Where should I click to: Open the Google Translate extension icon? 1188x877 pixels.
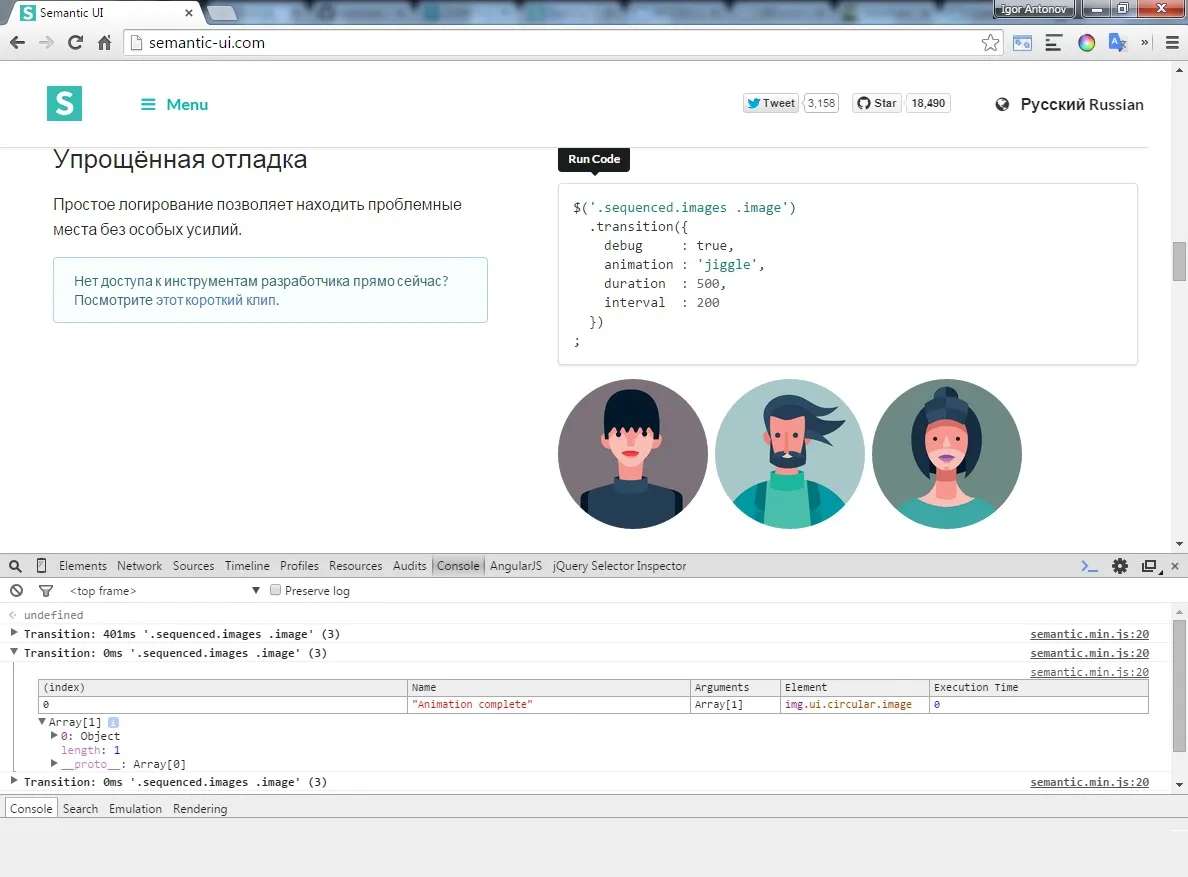[x=1117, y=43]
